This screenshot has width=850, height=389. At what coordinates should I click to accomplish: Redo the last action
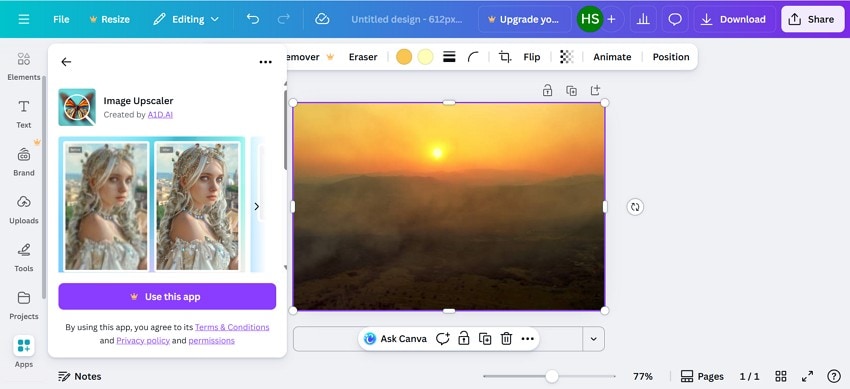point(283,19)
